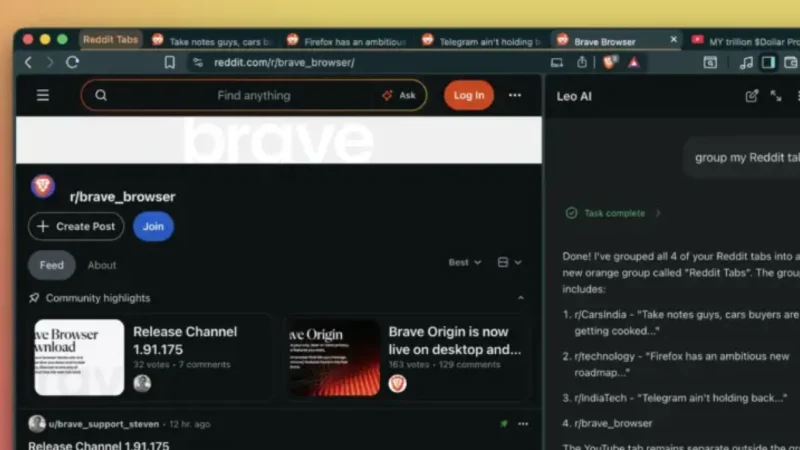Open the card view layout dropdown

509,262
